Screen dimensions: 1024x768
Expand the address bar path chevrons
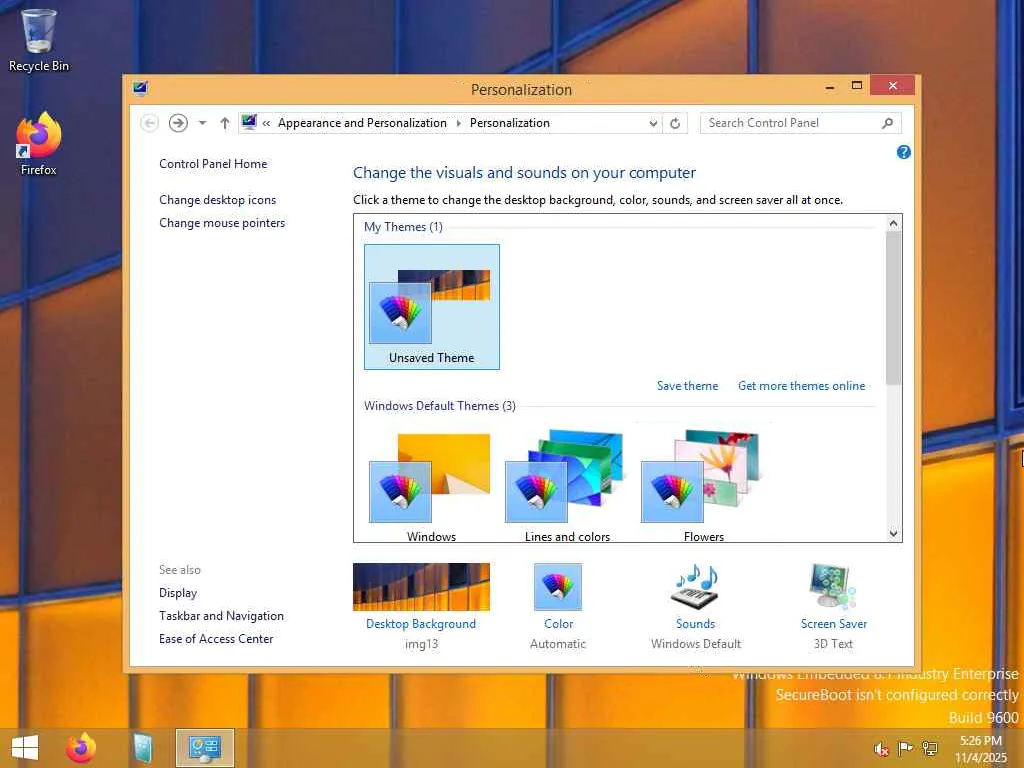[x=266, y=123]
